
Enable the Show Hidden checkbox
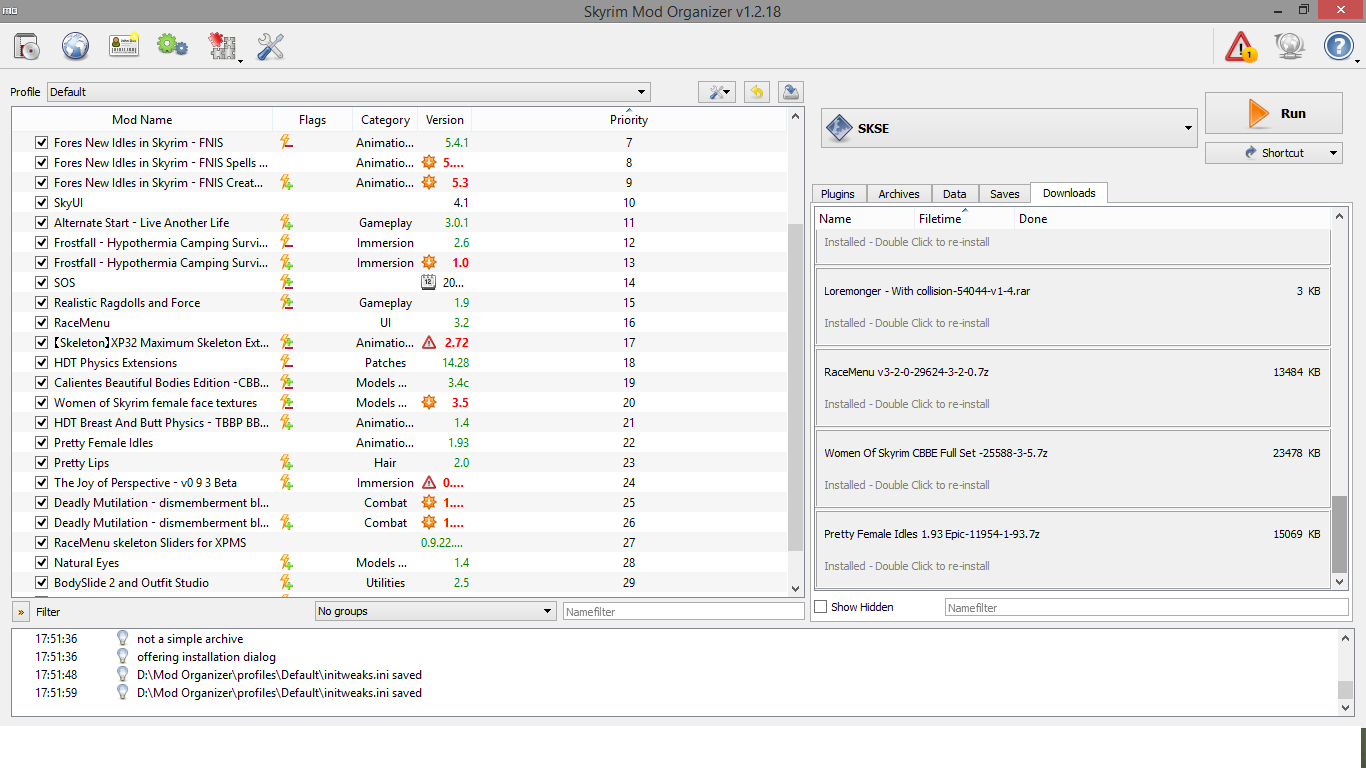click(x=821, y=607)
